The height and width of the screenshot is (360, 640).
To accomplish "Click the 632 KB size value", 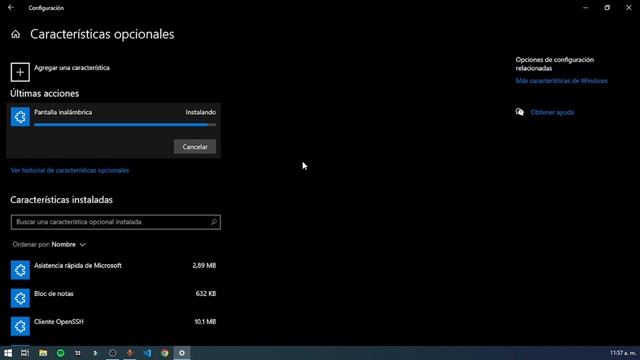I will (x=206, y=293).
